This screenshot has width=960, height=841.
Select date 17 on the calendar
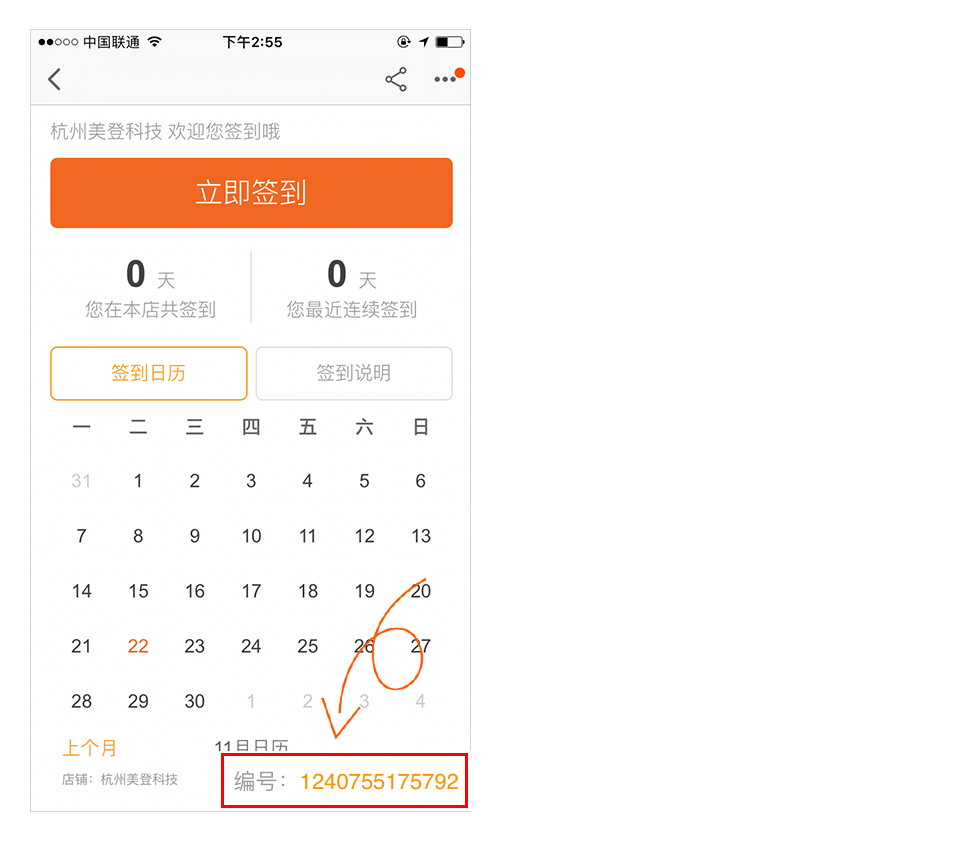pyautogui.click(x=251, y=591)
